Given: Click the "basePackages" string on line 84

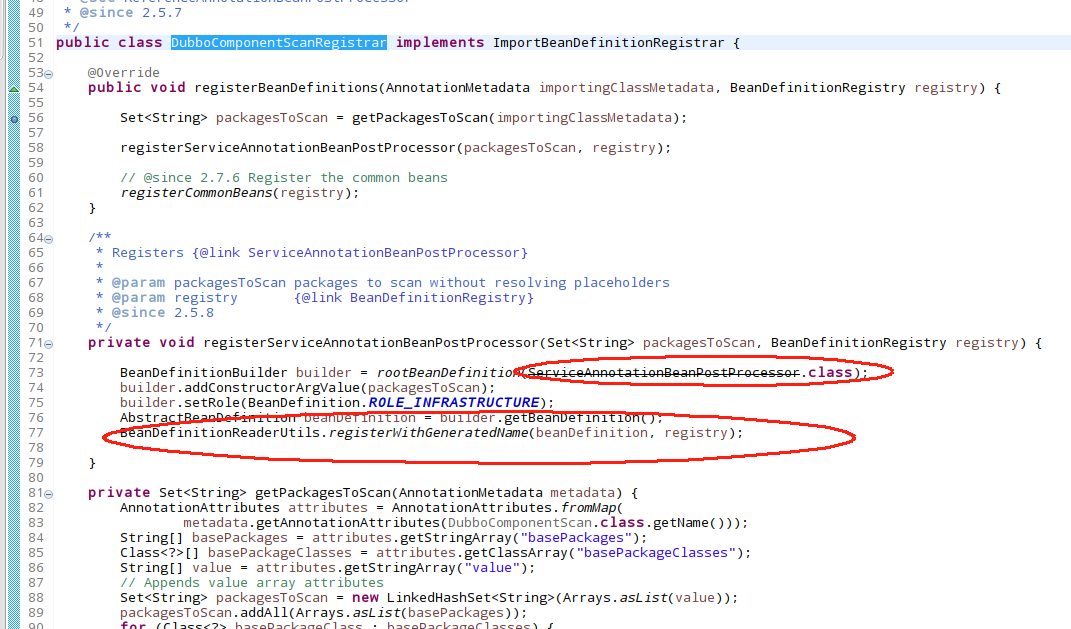Looking at the screenshot, I should (x=576, y=538).
